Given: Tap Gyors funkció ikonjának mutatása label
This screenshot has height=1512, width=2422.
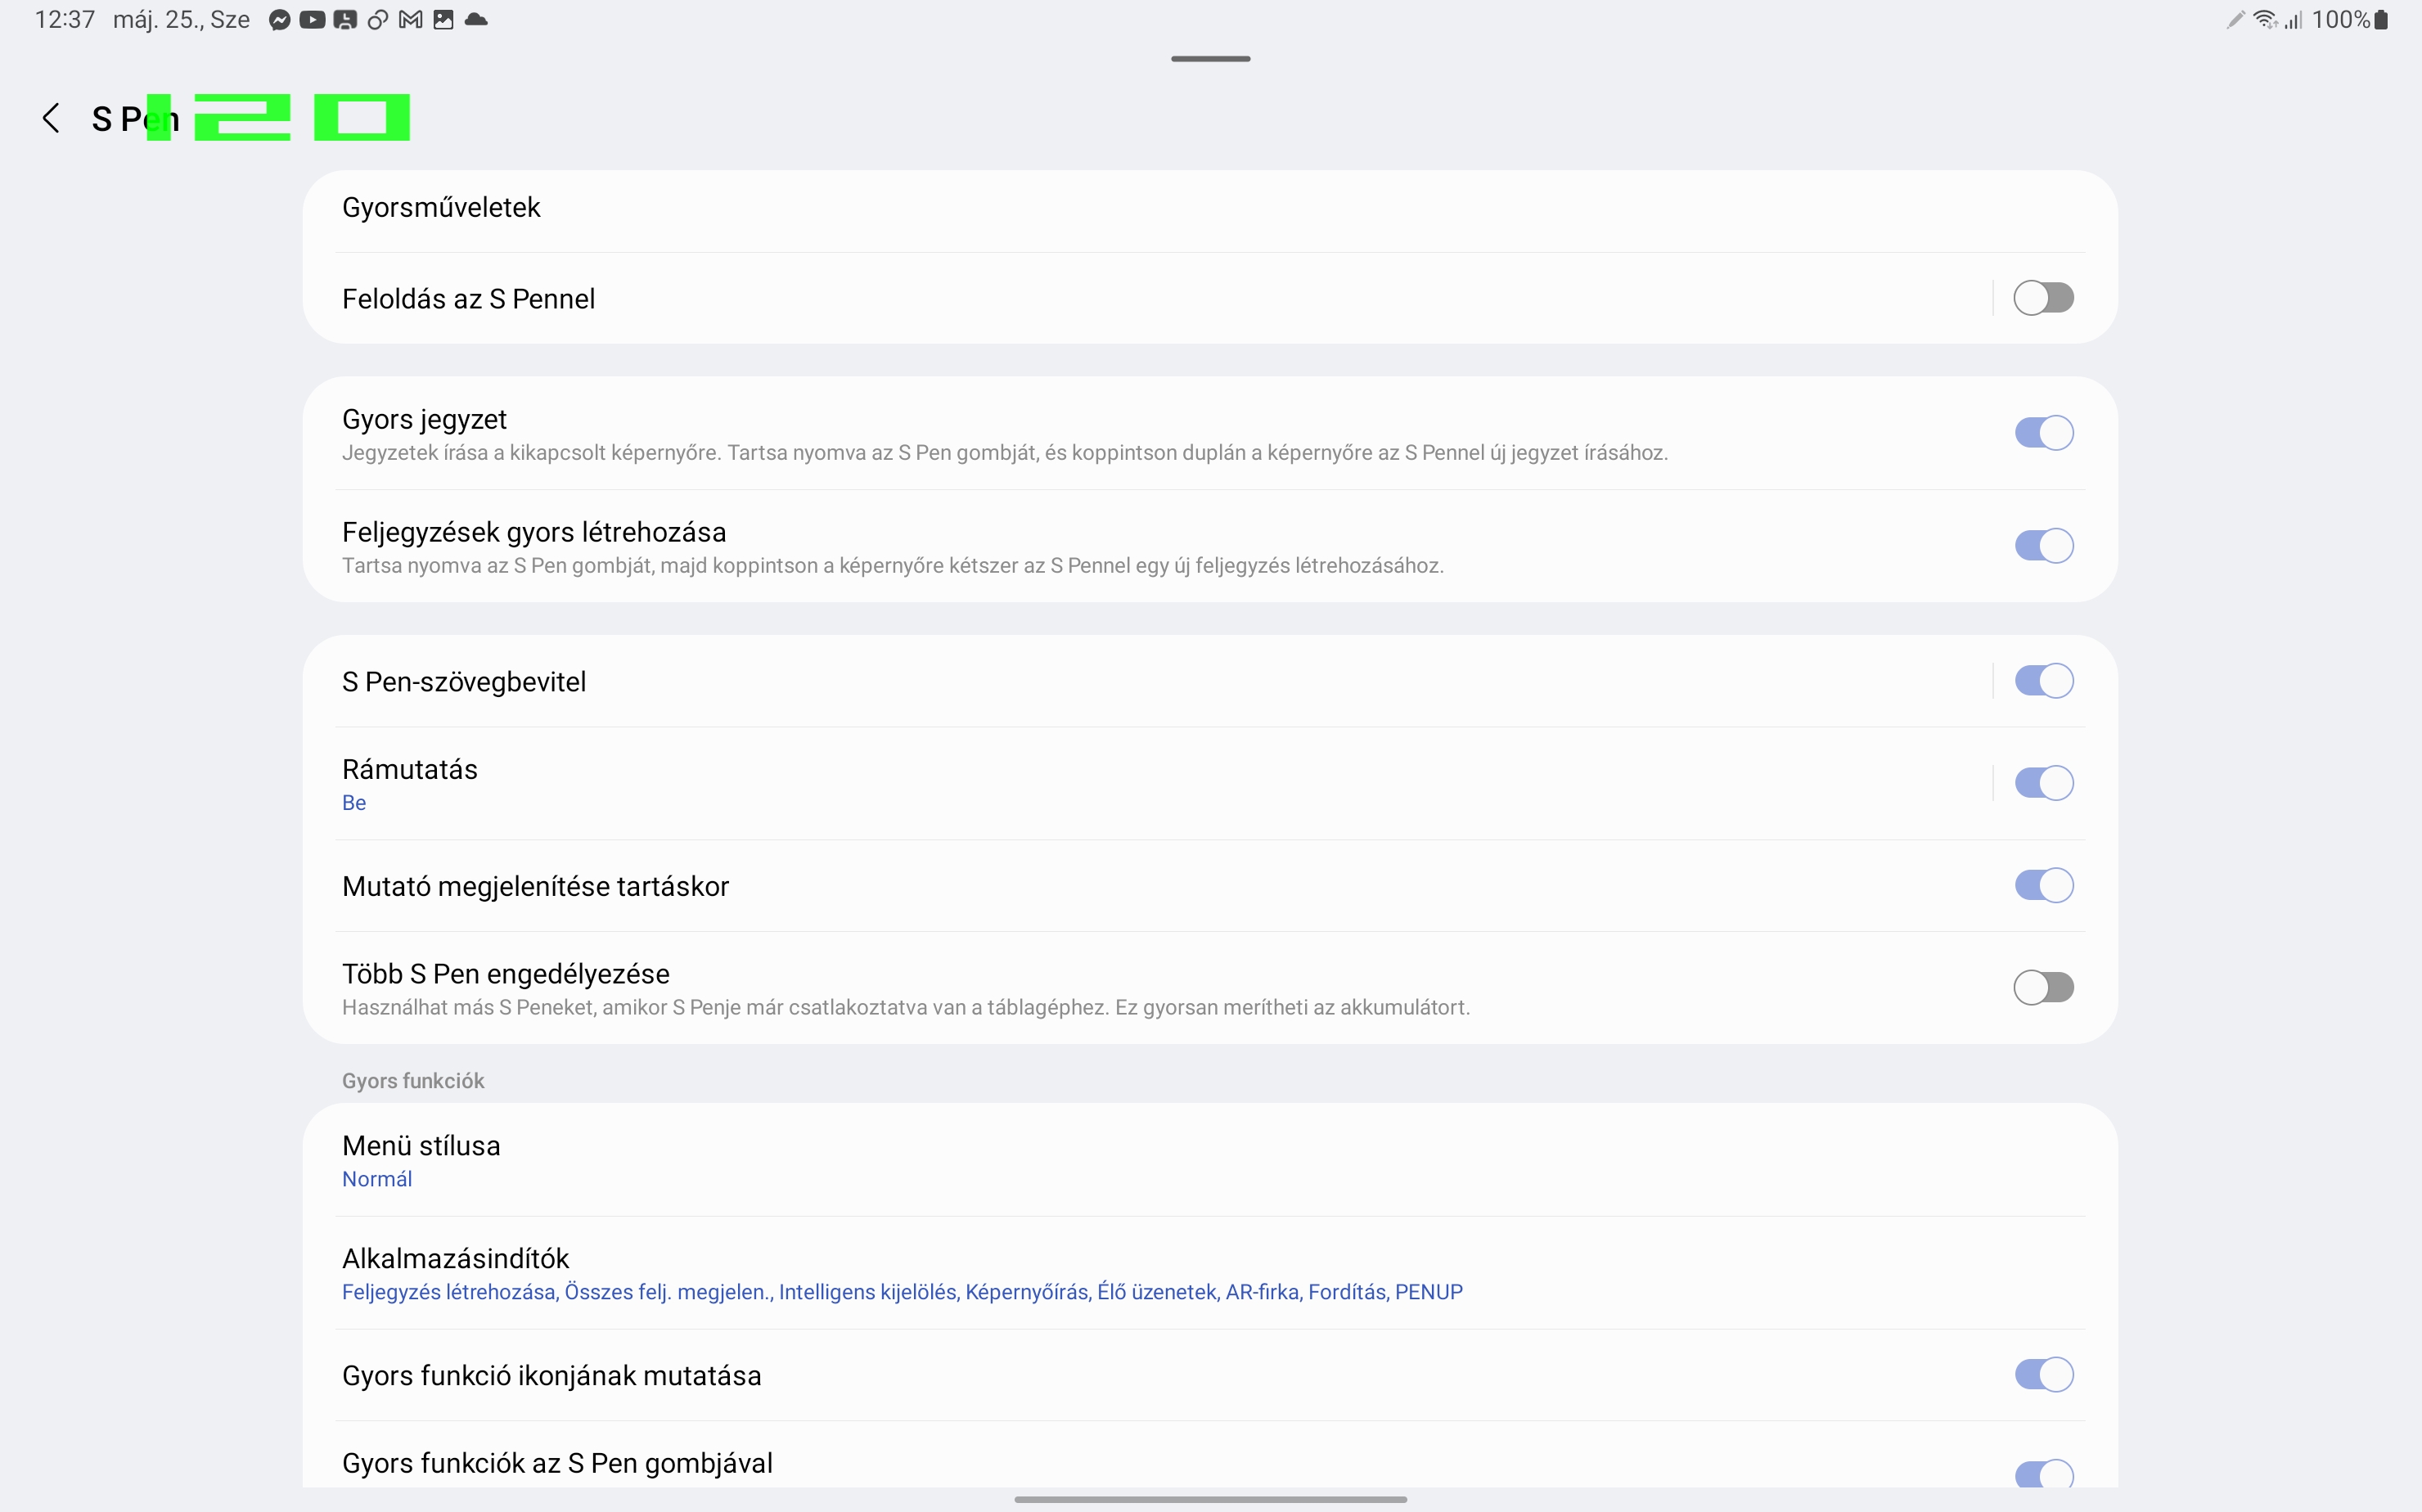Looking at the screenshot, I should pos(552,1376).
